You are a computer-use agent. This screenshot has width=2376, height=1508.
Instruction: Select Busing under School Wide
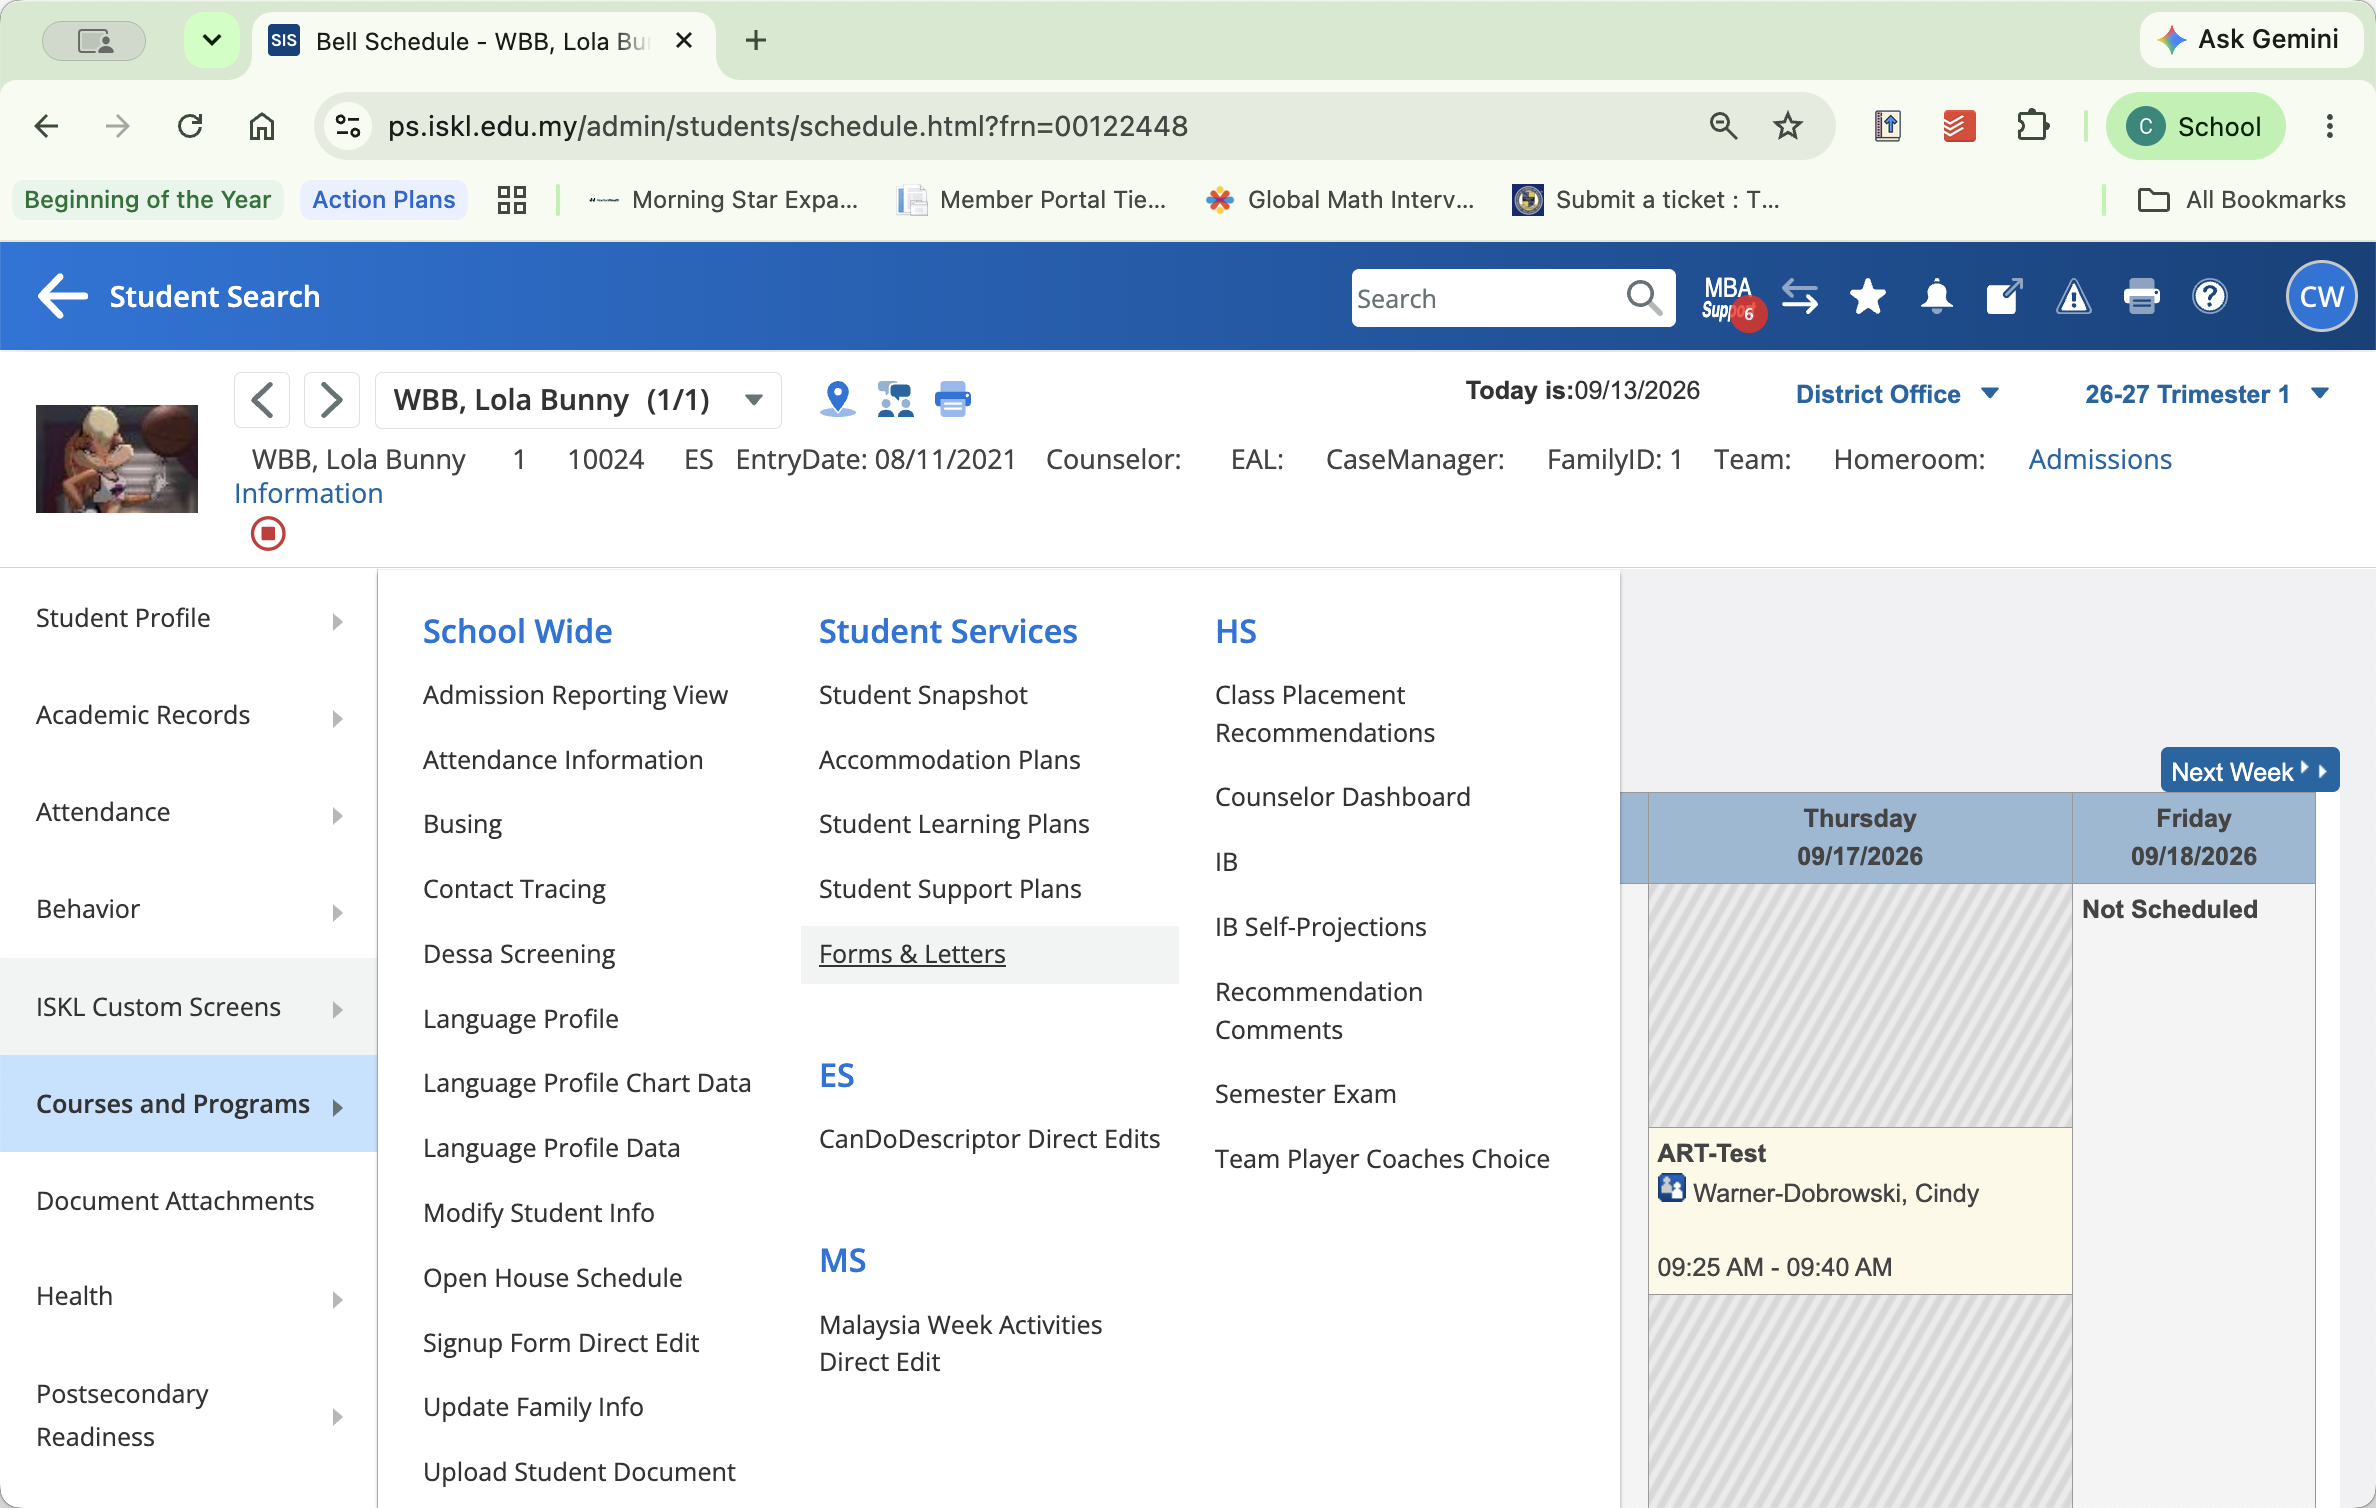pos(462,825)
